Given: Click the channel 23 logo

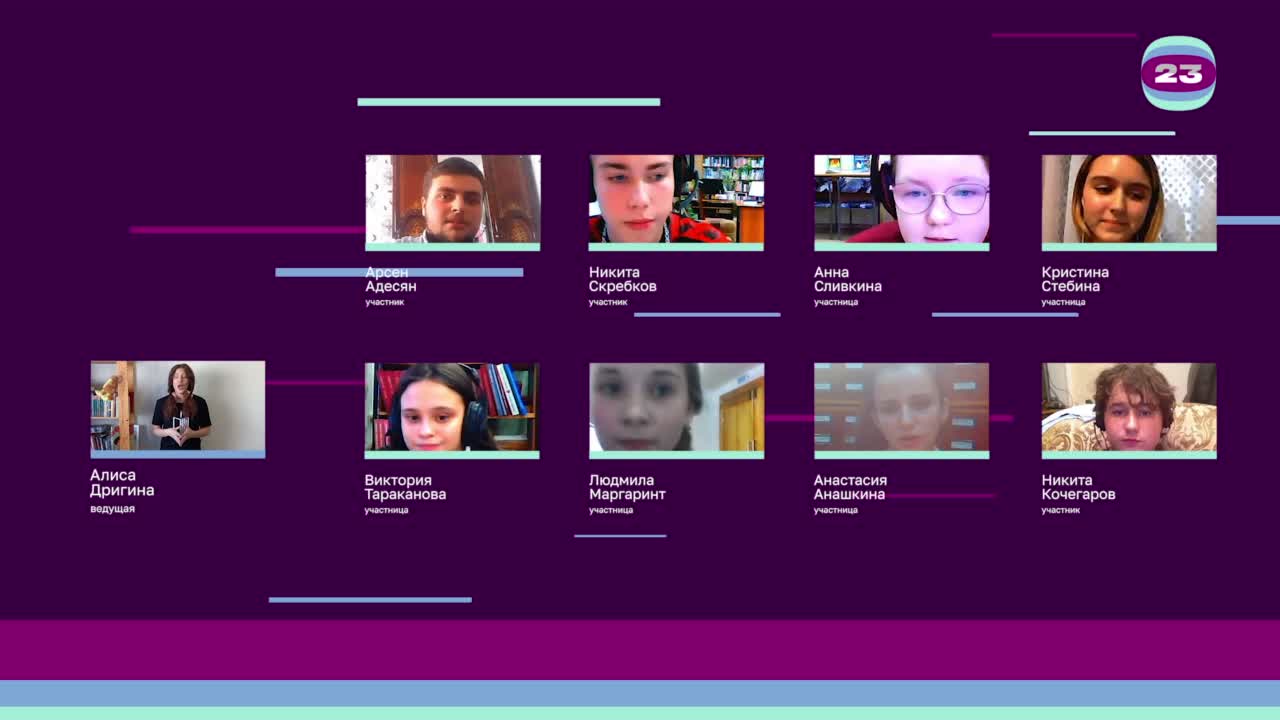Looking at the screenshot, I should (x=1178, y=73).
